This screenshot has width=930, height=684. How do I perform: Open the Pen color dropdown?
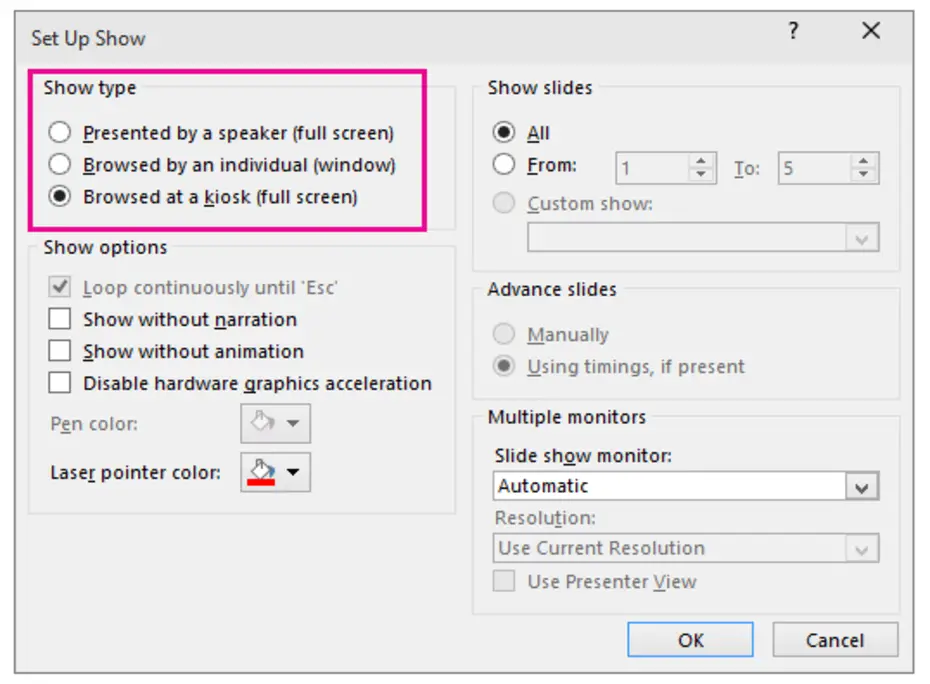click(275, 423)
